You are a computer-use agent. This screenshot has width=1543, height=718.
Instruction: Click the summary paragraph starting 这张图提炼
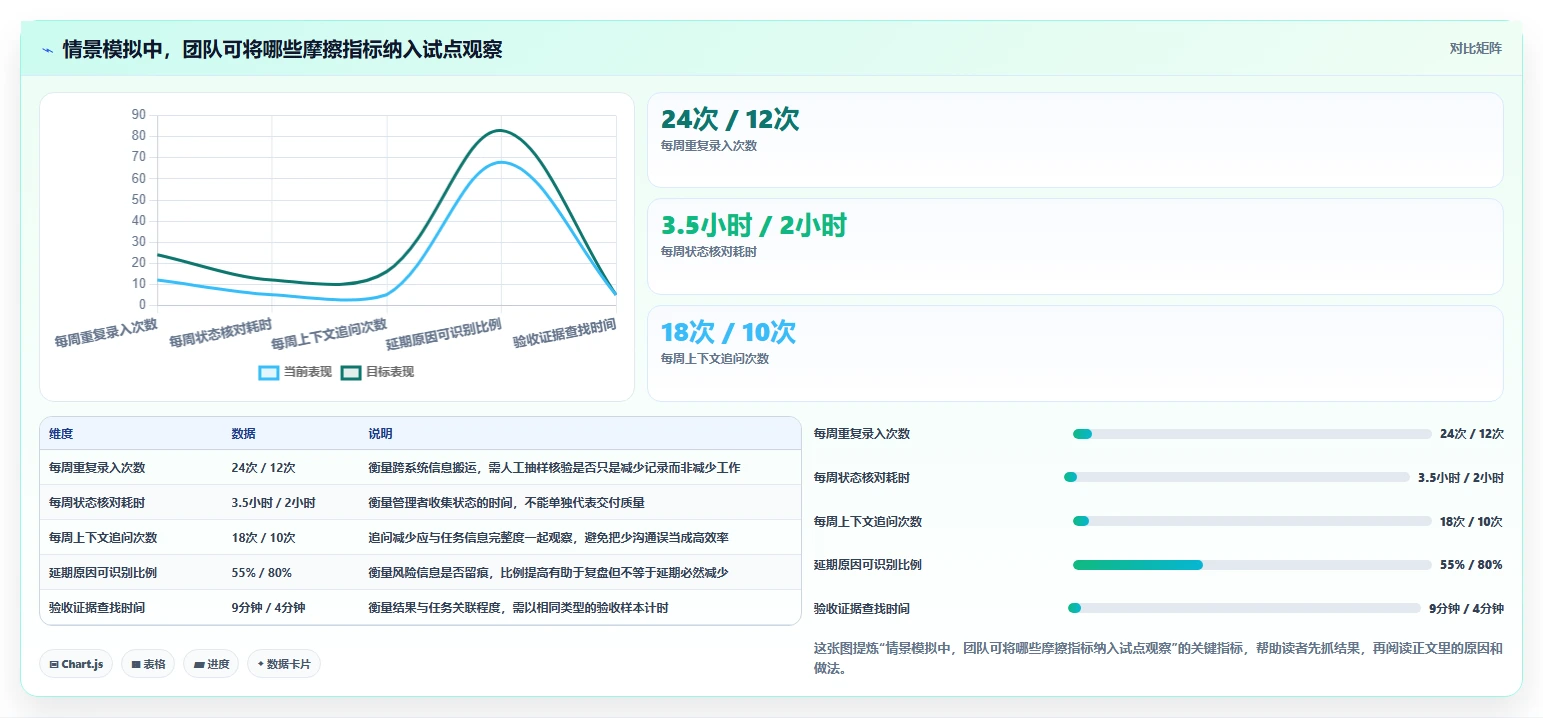pos(1158,658)
